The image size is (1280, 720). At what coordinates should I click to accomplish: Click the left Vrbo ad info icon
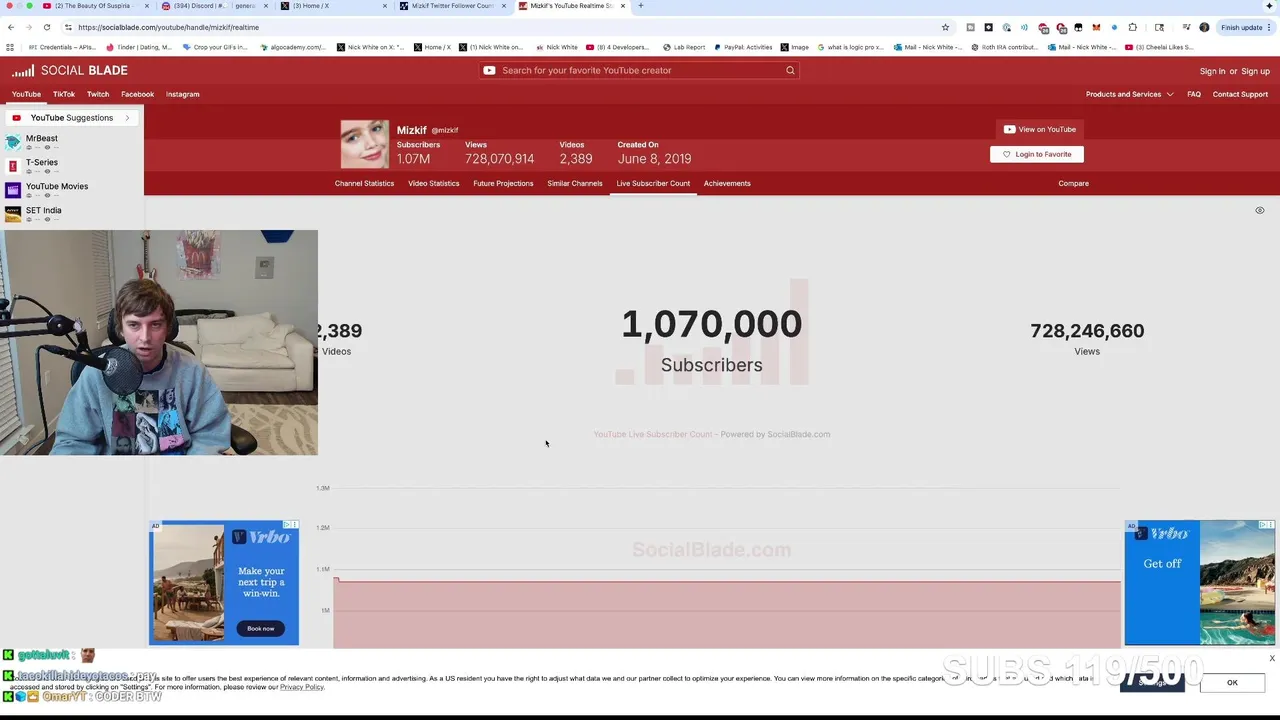click(286, 525)
